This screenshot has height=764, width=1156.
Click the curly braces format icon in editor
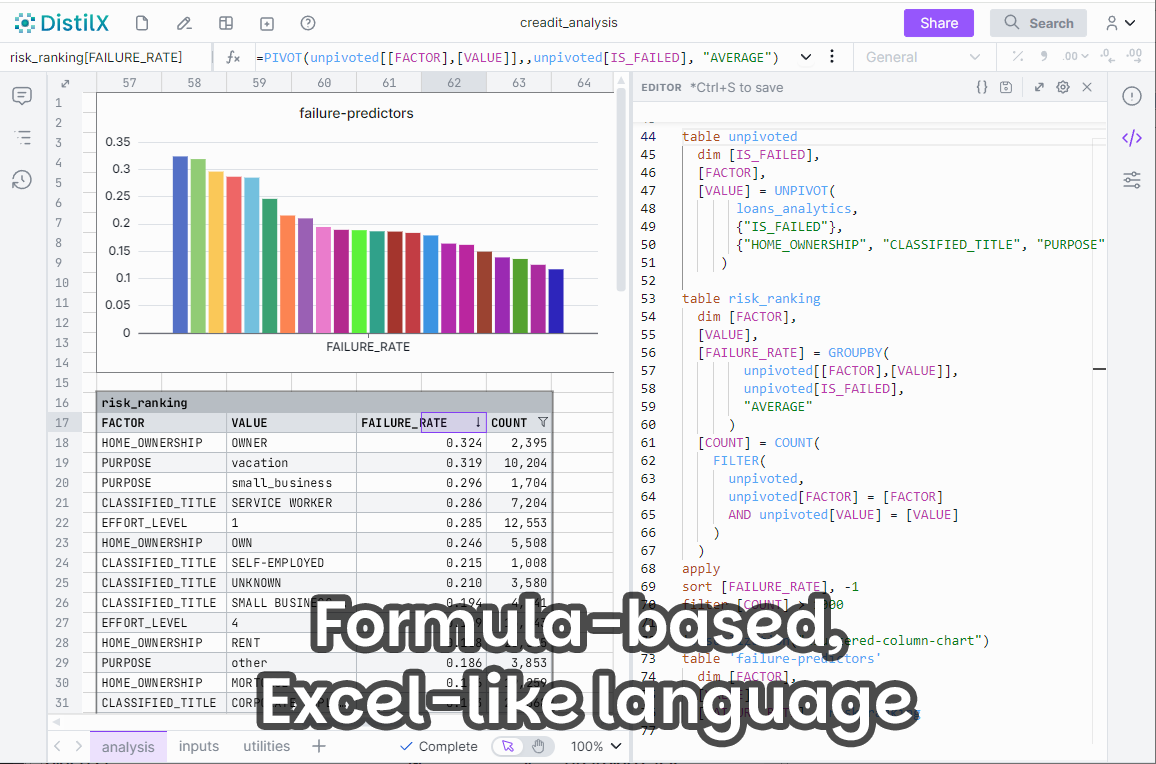(982, 88)
